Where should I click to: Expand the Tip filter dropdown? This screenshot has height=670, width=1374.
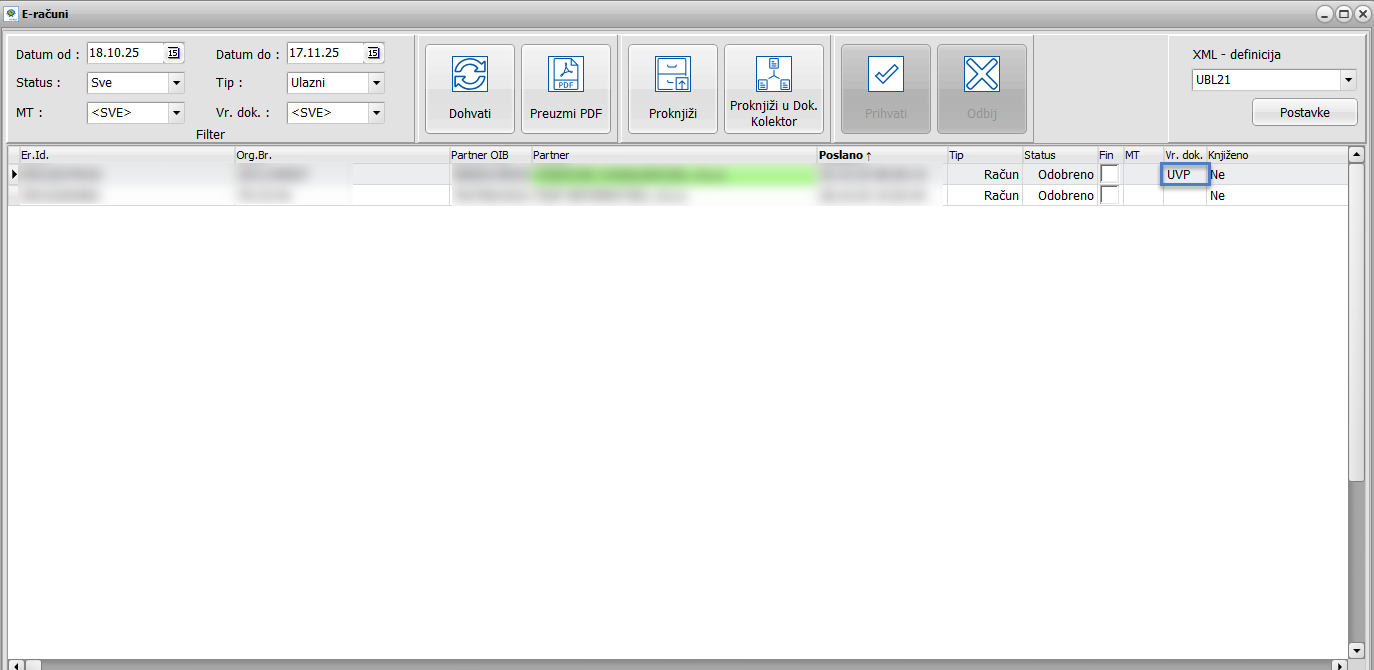click(x=376, y=83)
